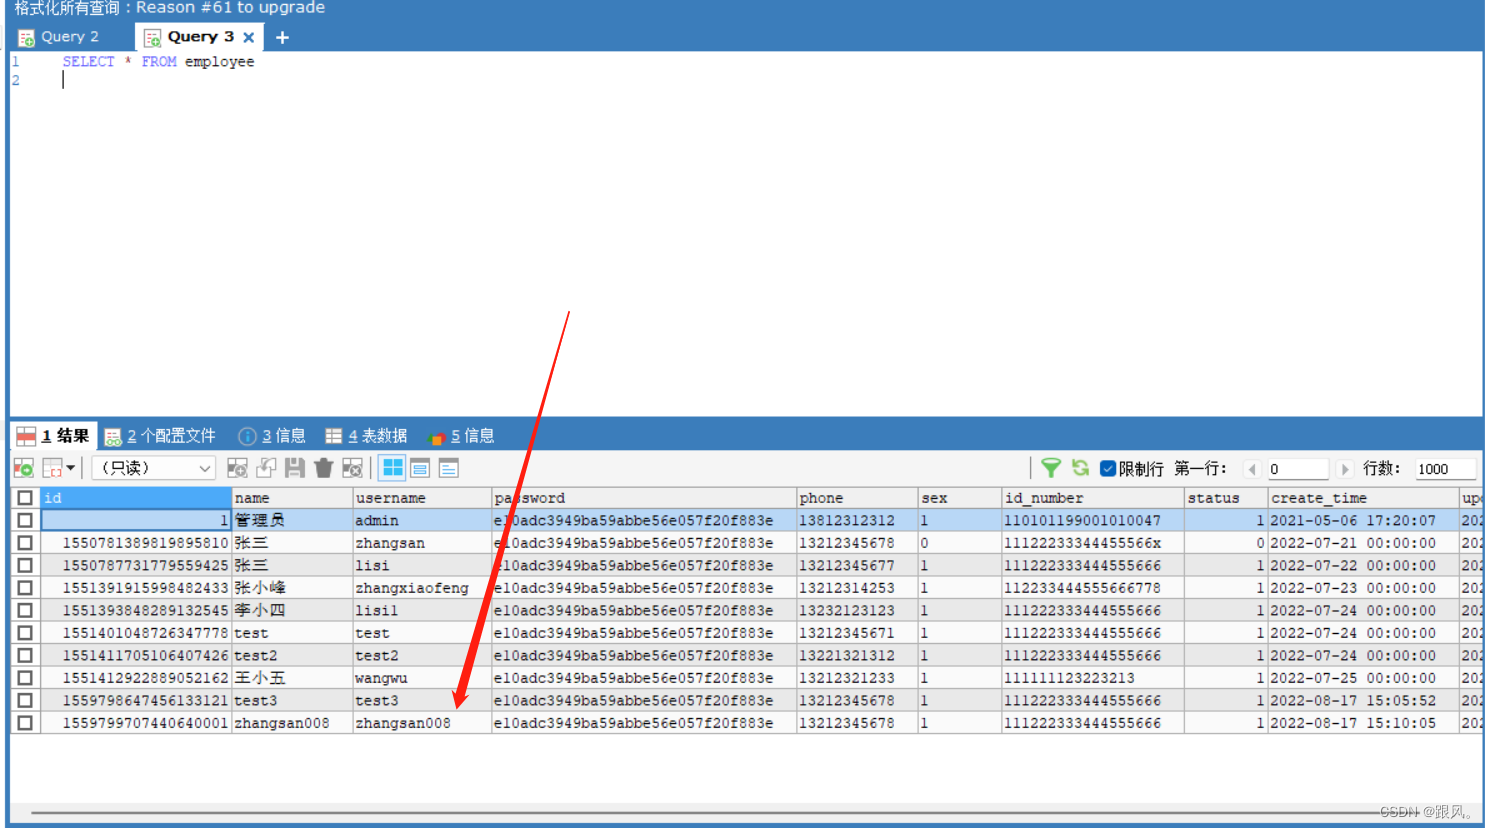The height and width of the screenshot is (828, 1485).
Task: Click the refresh result icon
Action: (1080, 467)
